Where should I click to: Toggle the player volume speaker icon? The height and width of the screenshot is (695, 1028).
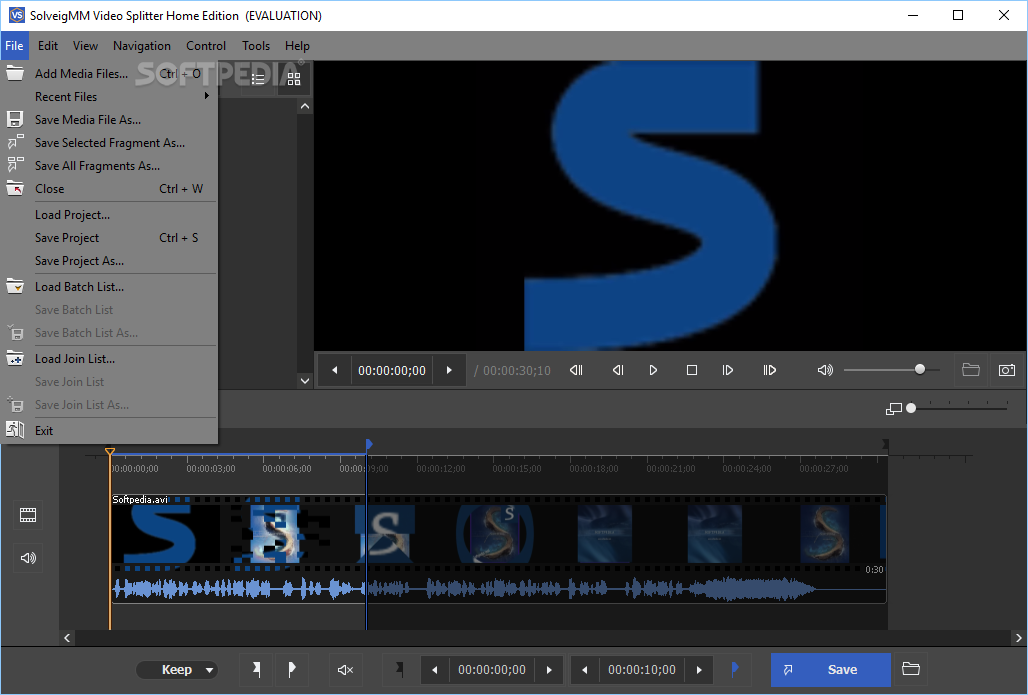825,370
